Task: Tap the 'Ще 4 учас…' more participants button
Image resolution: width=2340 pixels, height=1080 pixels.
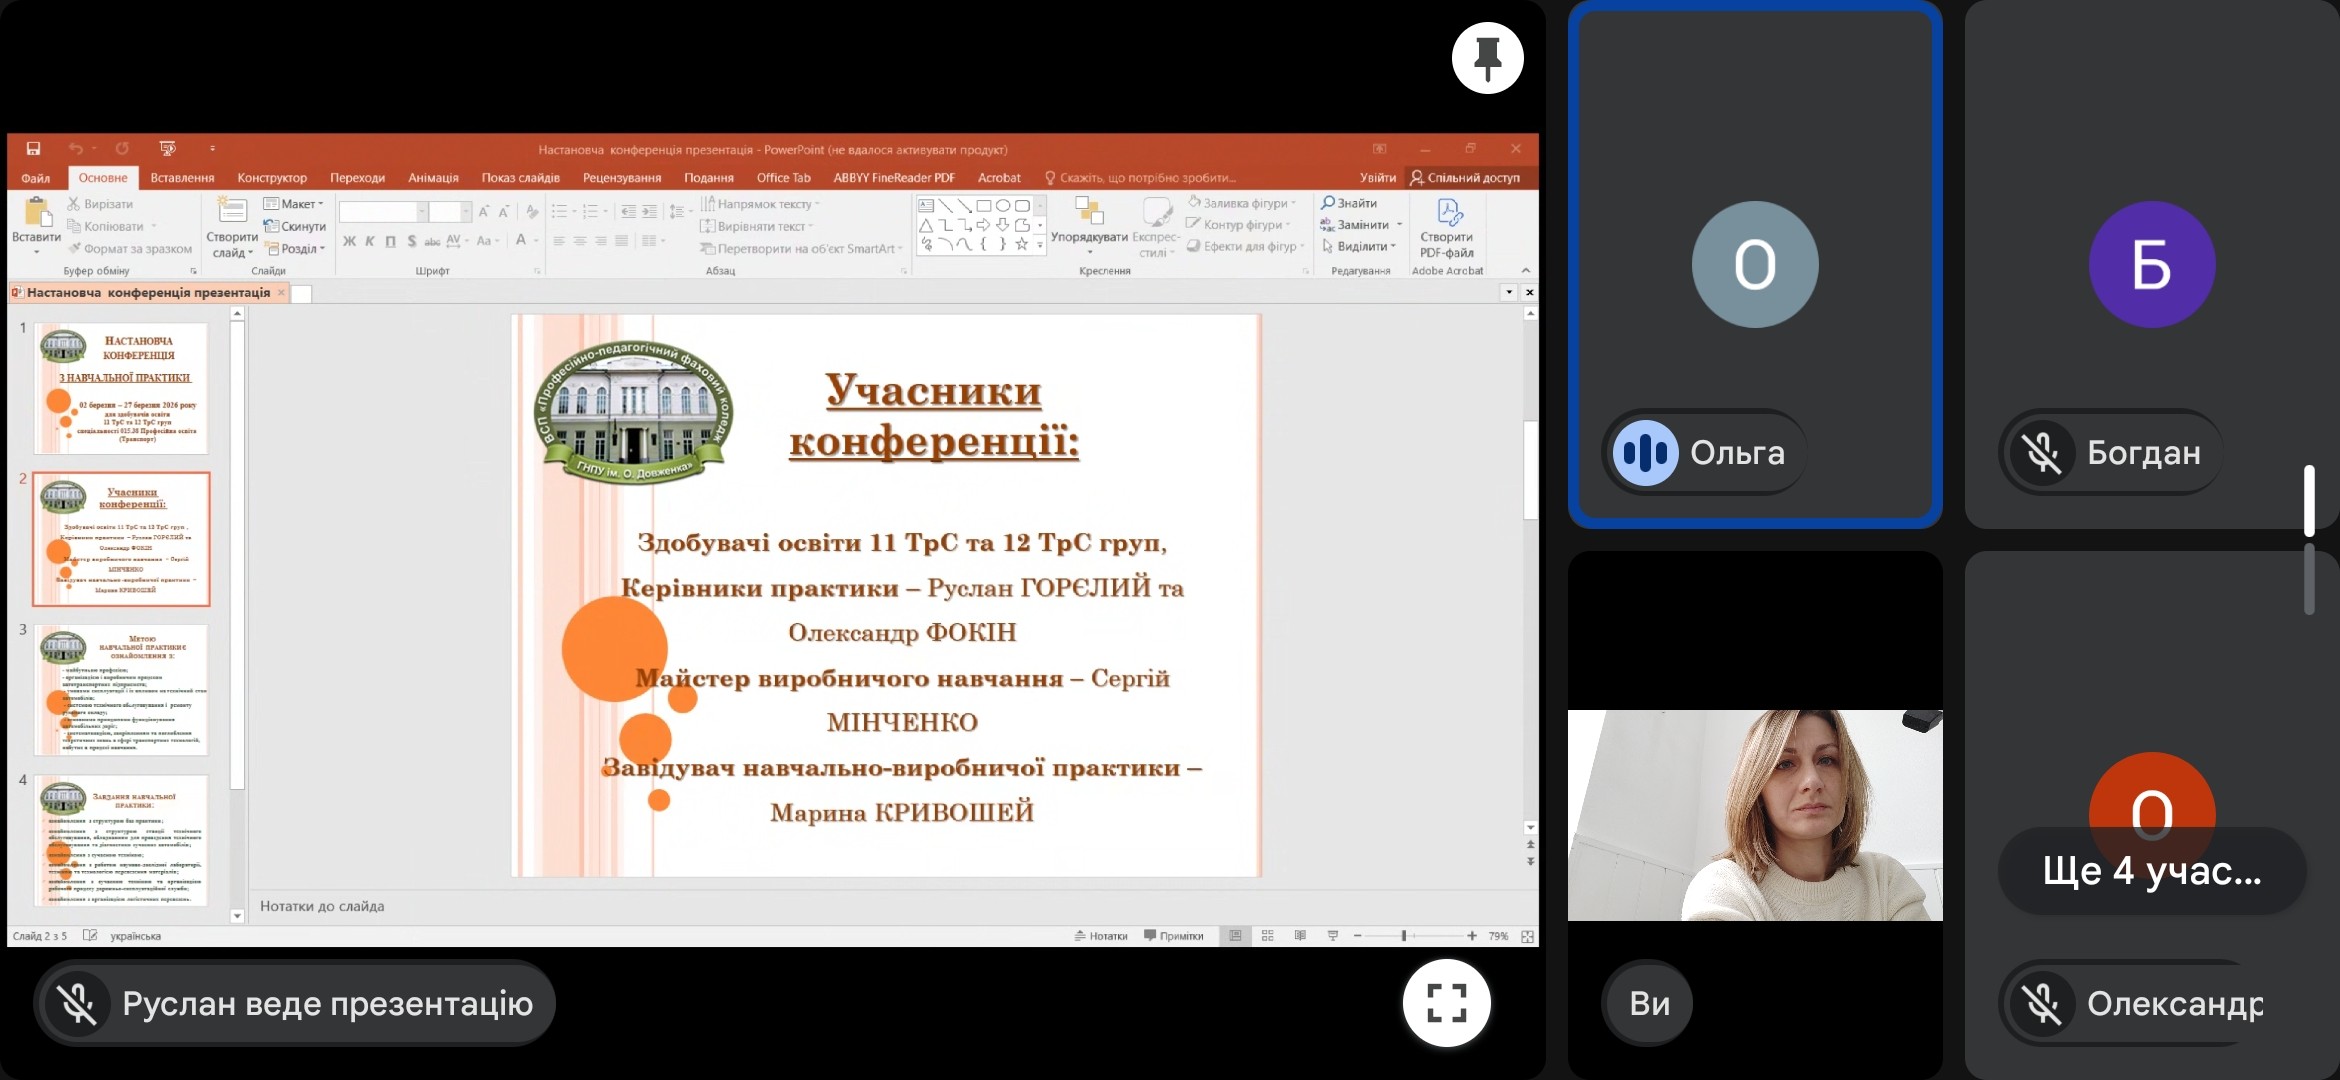Action: click(x=2151, y=871)
